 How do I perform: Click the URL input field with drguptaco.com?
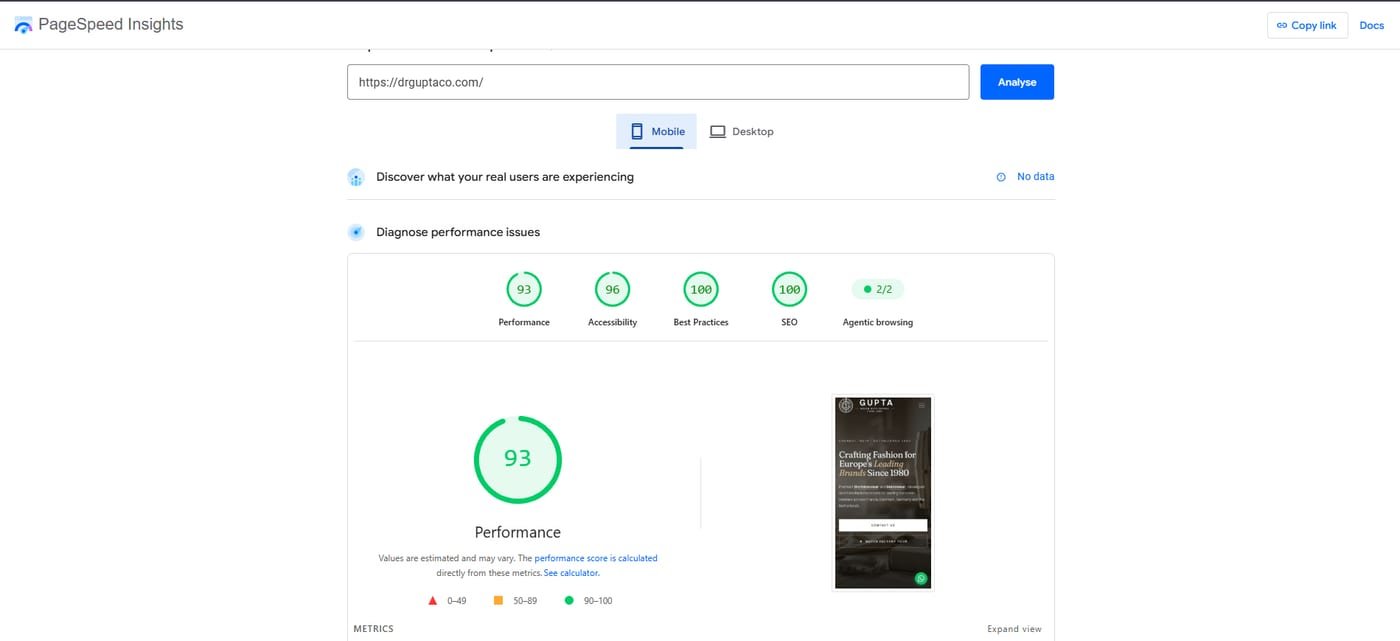(x=658, y=82)
